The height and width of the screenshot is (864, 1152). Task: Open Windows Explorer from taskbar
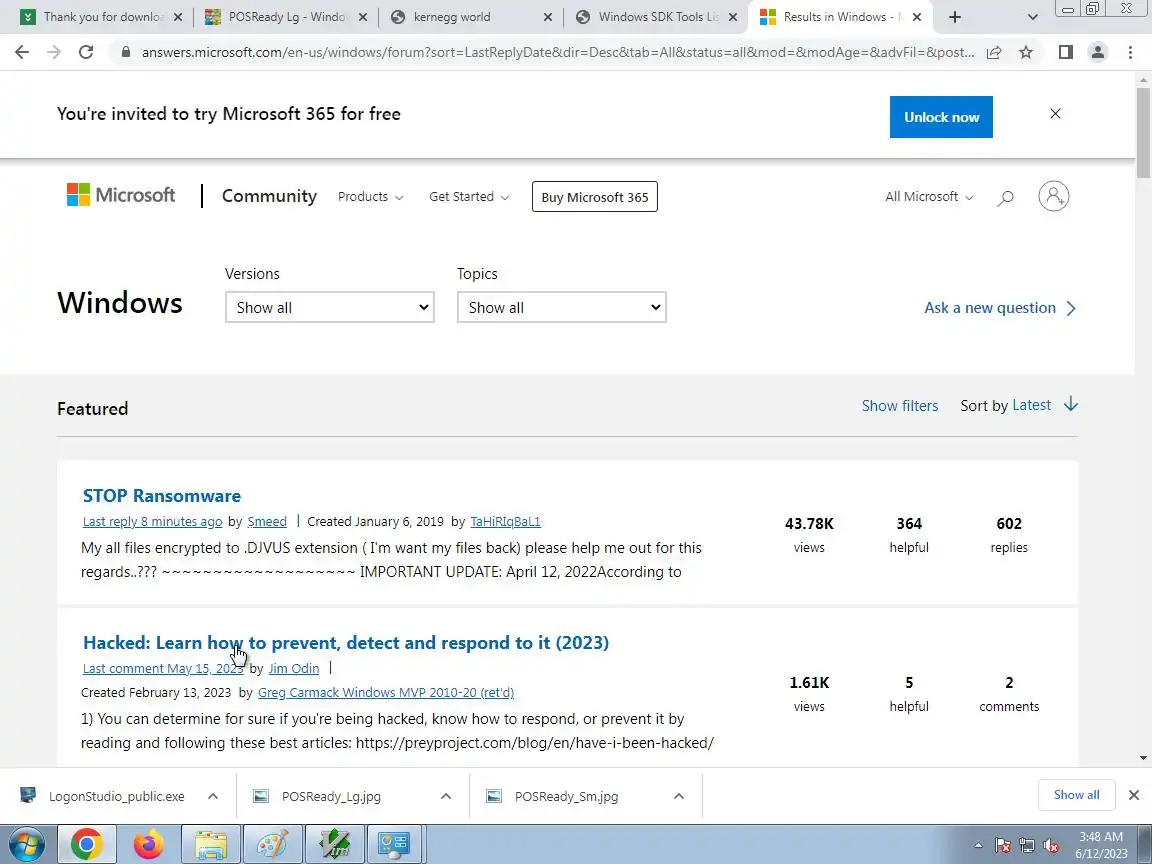click(210, 845)
